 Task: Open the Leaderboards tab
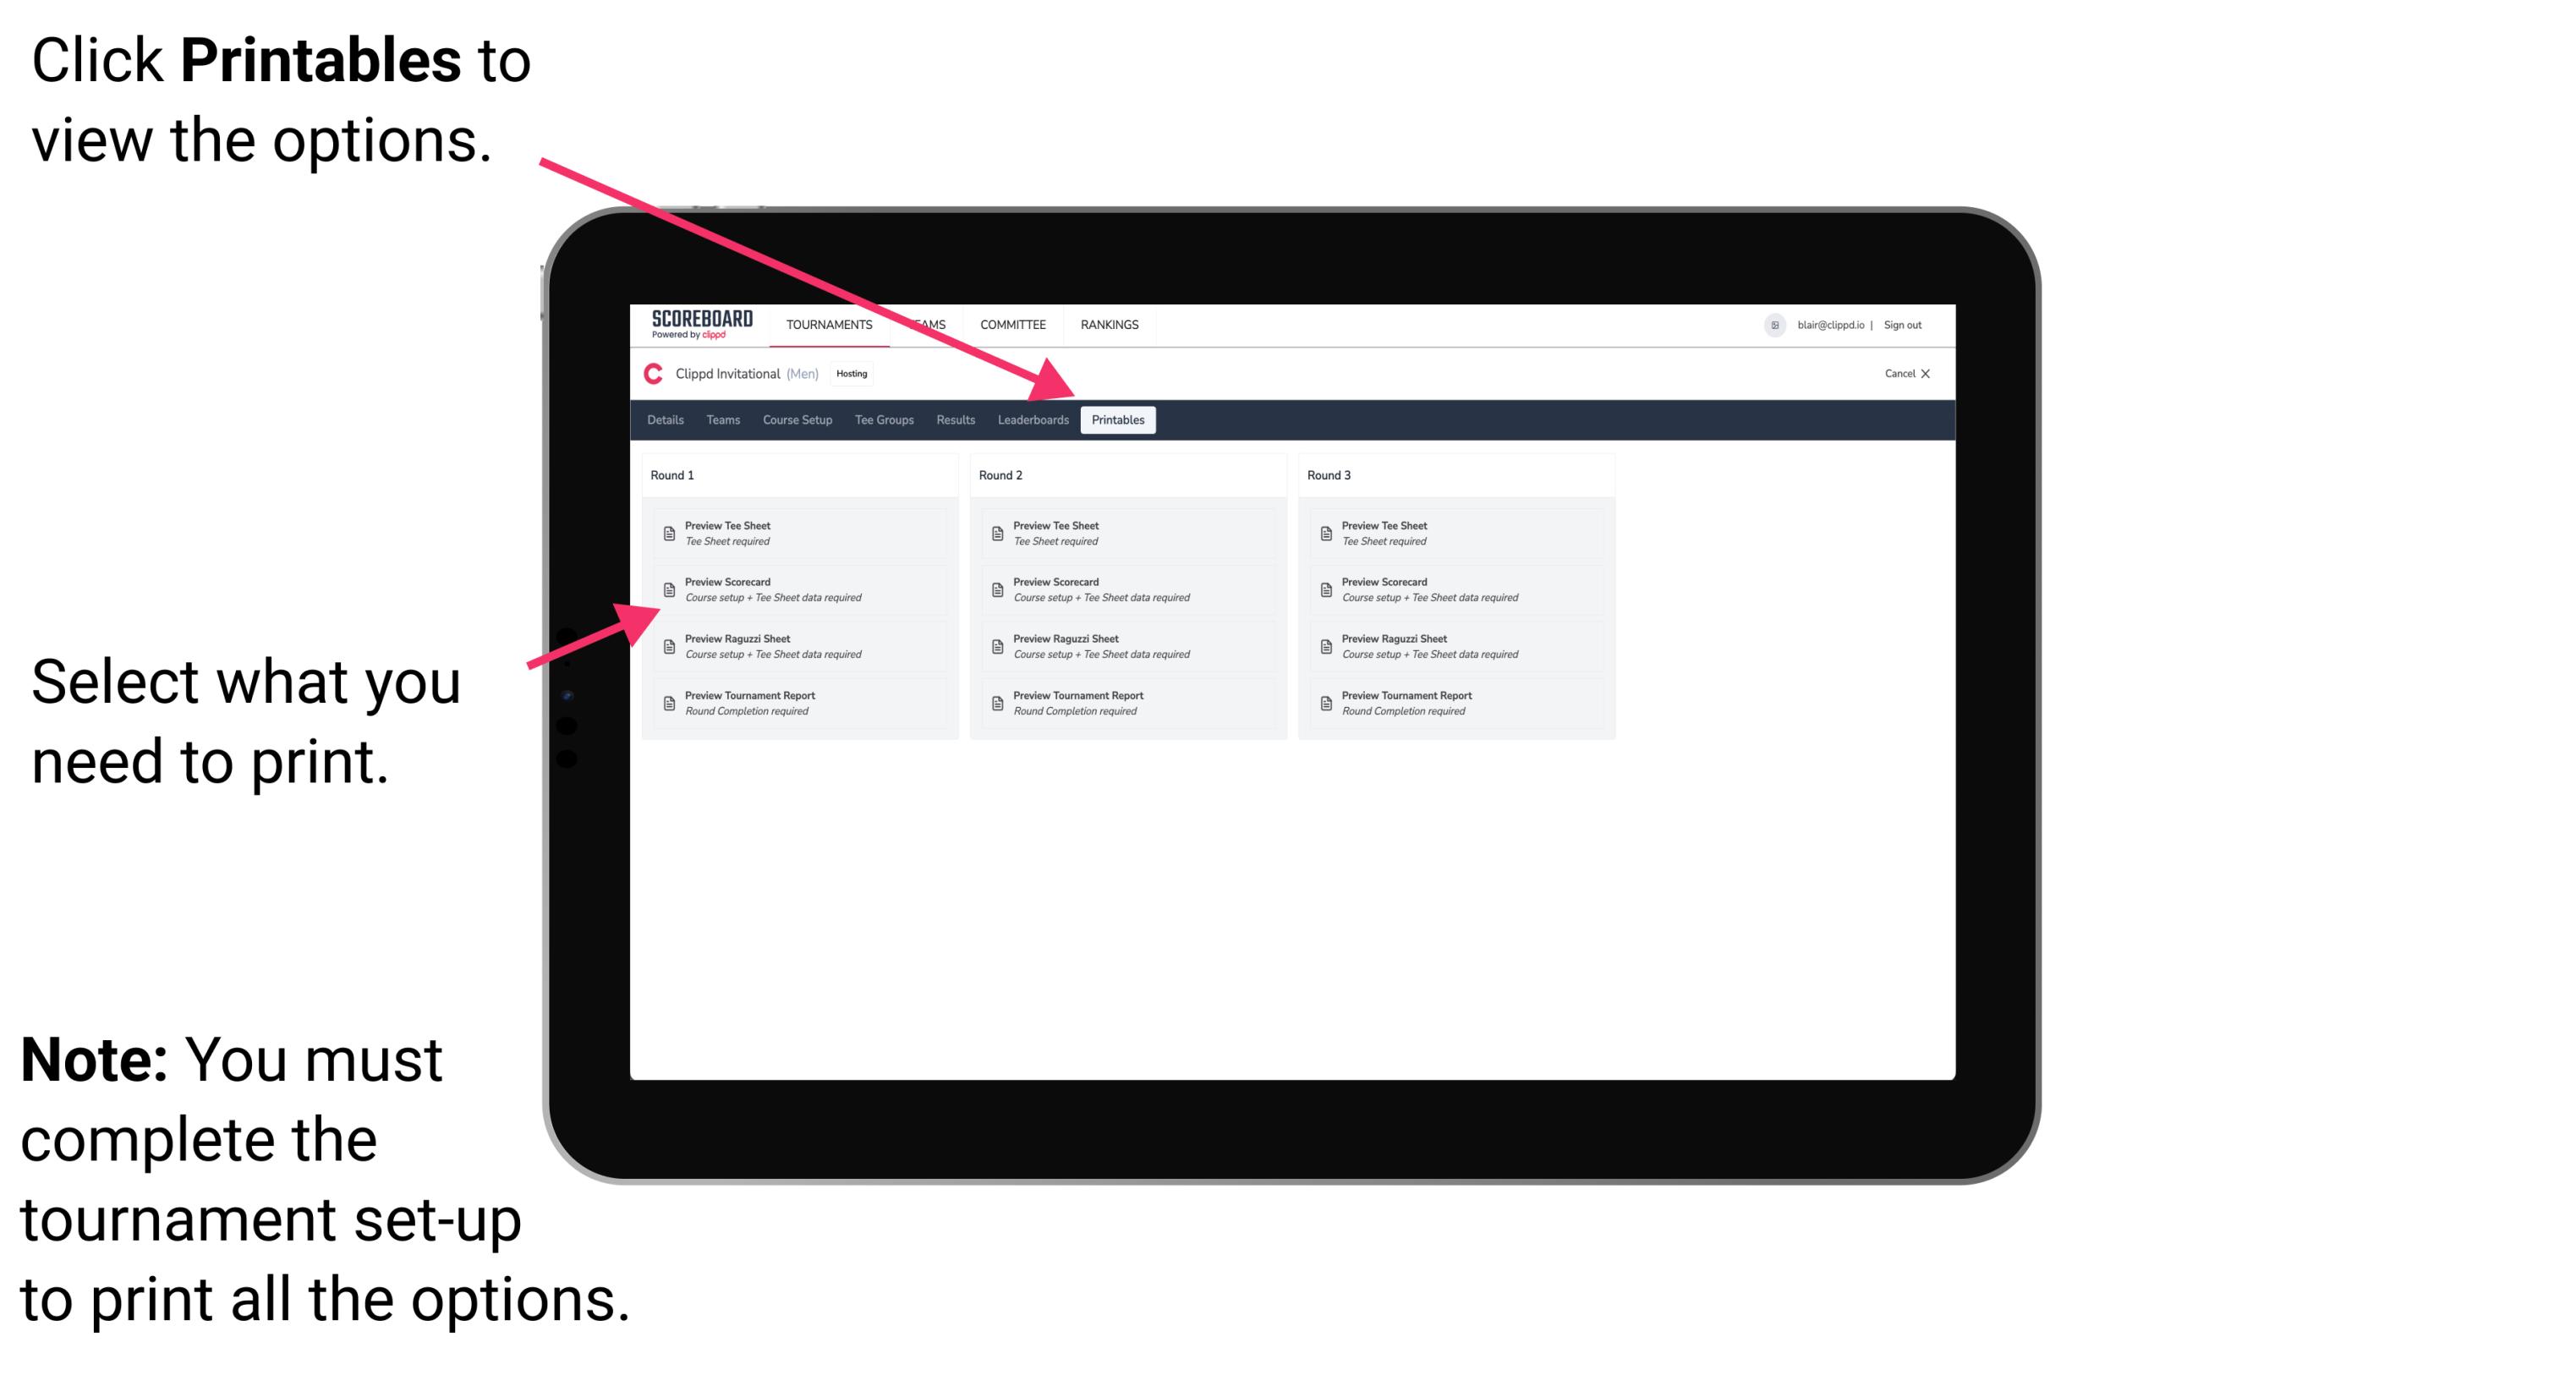click(x=1033, y=420)
